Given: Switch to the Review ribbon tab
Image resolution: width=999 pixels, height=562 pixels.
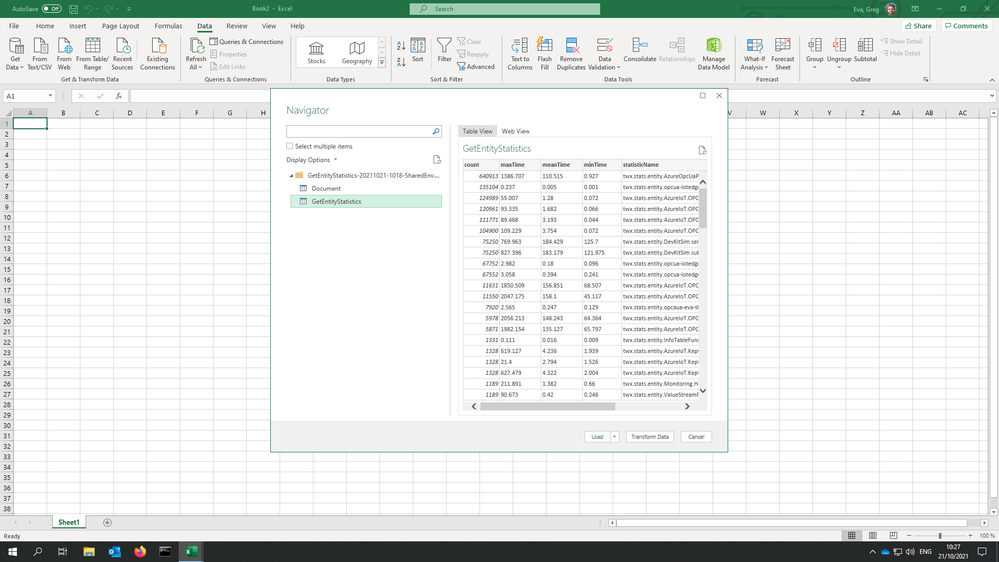Looking at the screenshot, I should pos(236,26).
